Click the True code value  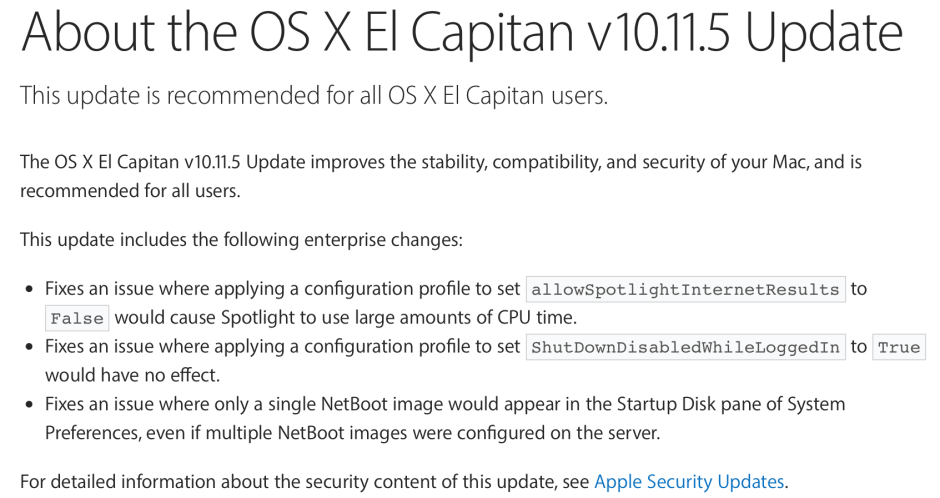pyautogui.click(x=899, y=347)
